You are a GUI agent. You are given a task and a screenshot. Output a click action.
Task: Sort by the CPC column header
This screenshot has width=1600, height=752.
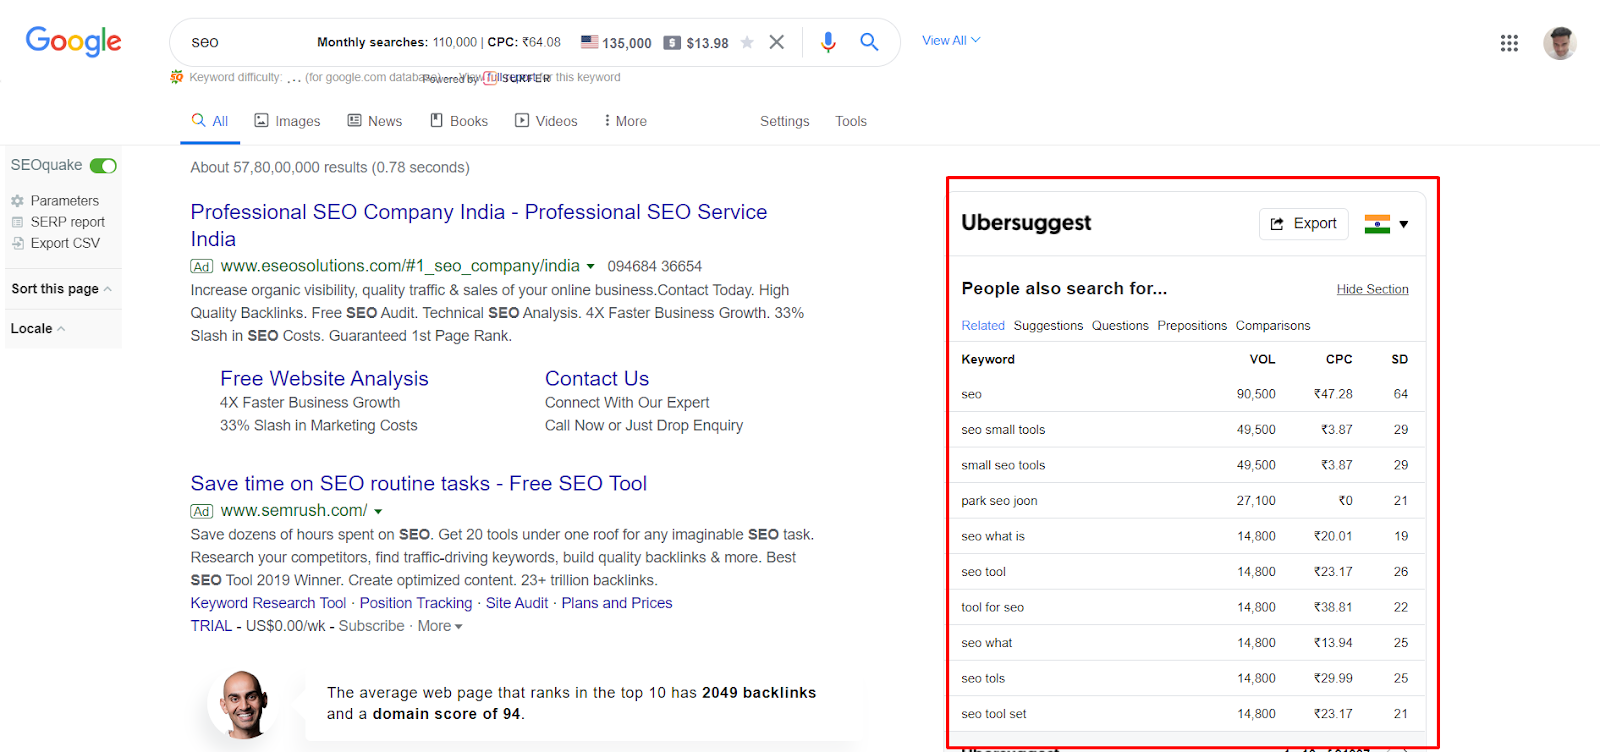click(x=1339, y=360)
